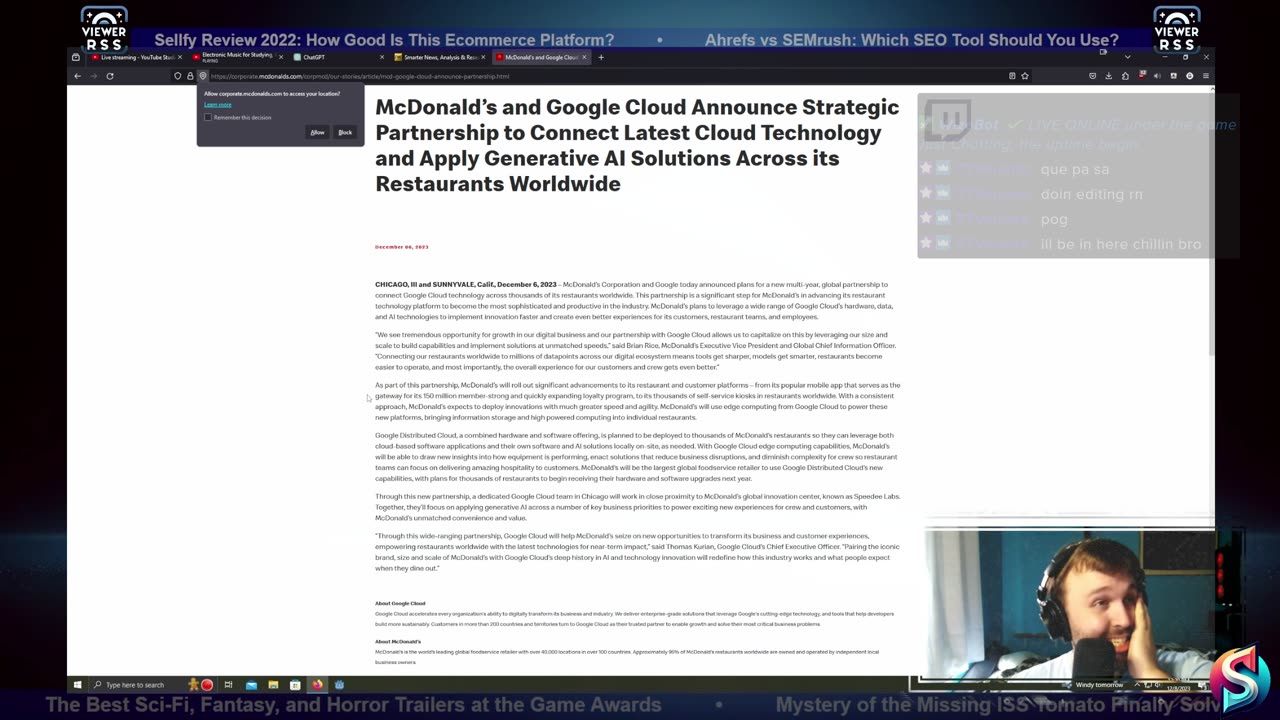This screenshot has width=1280, height=720.
Task: Switch to Electronic Music for Studying tab
Action: point(238,57)
